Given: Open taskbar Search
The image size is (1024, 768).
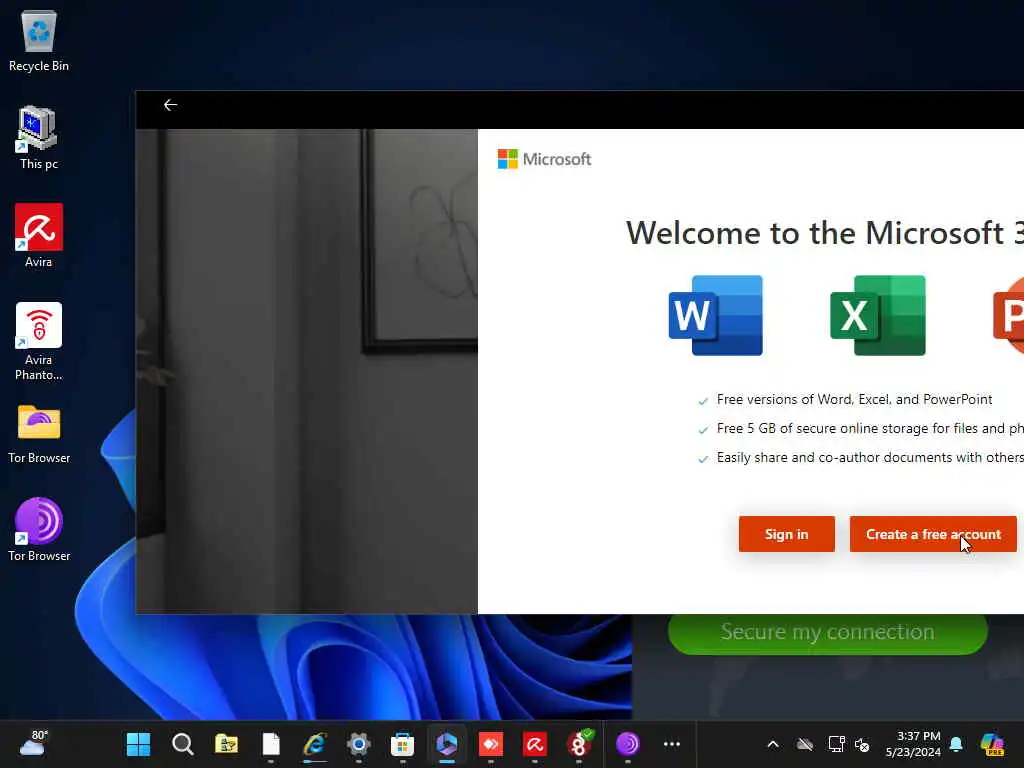Looking at the screenshot, I should point(183,744).
